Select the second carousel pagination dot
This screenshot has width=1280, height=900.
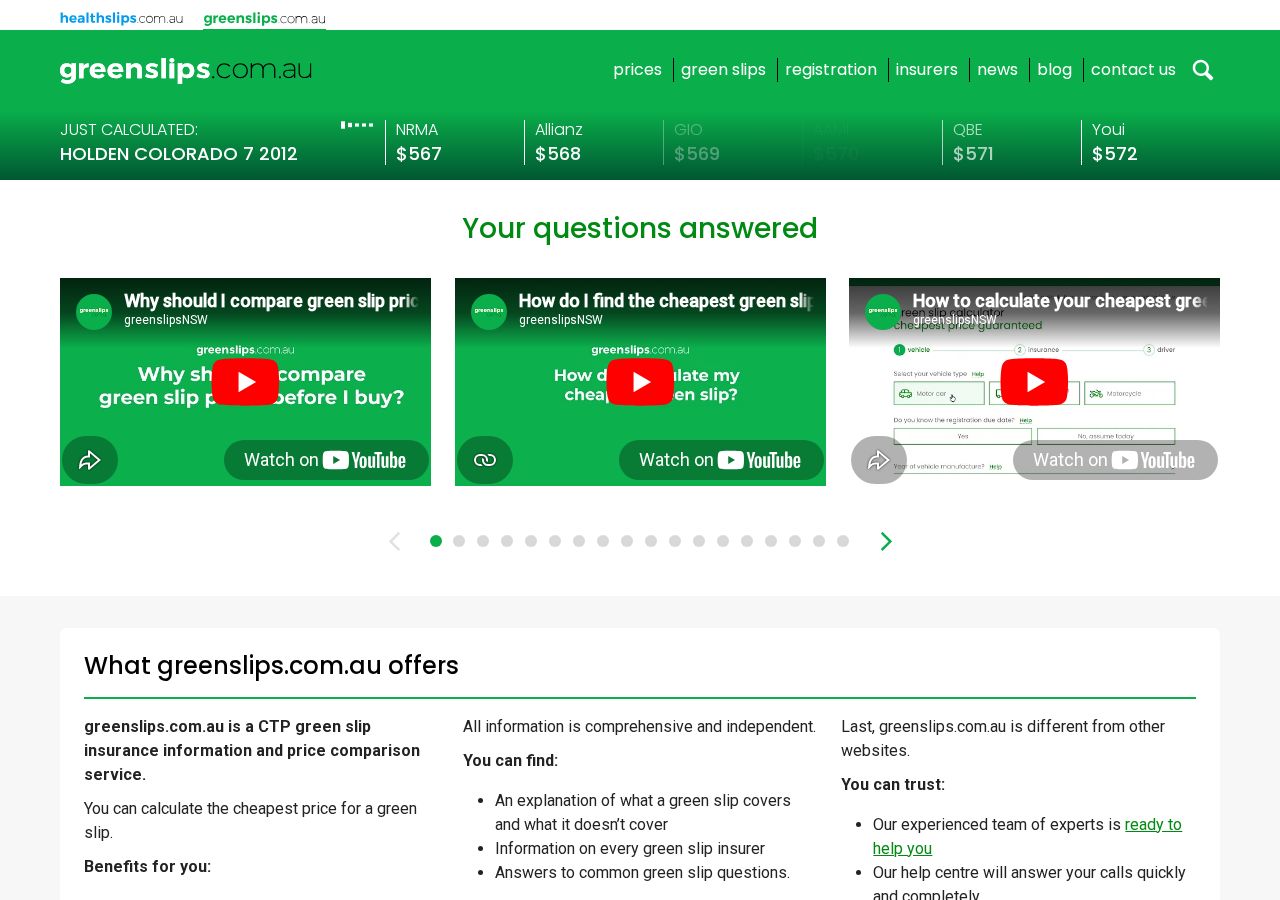coord(459,541)
